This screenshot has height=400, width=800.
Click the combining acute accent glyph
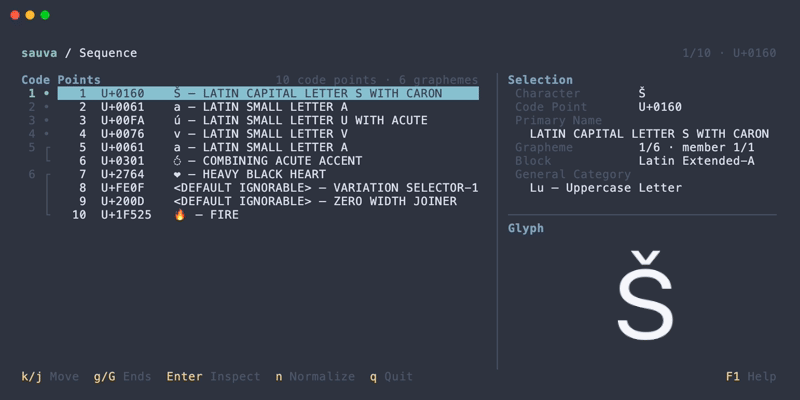point(177,161)
